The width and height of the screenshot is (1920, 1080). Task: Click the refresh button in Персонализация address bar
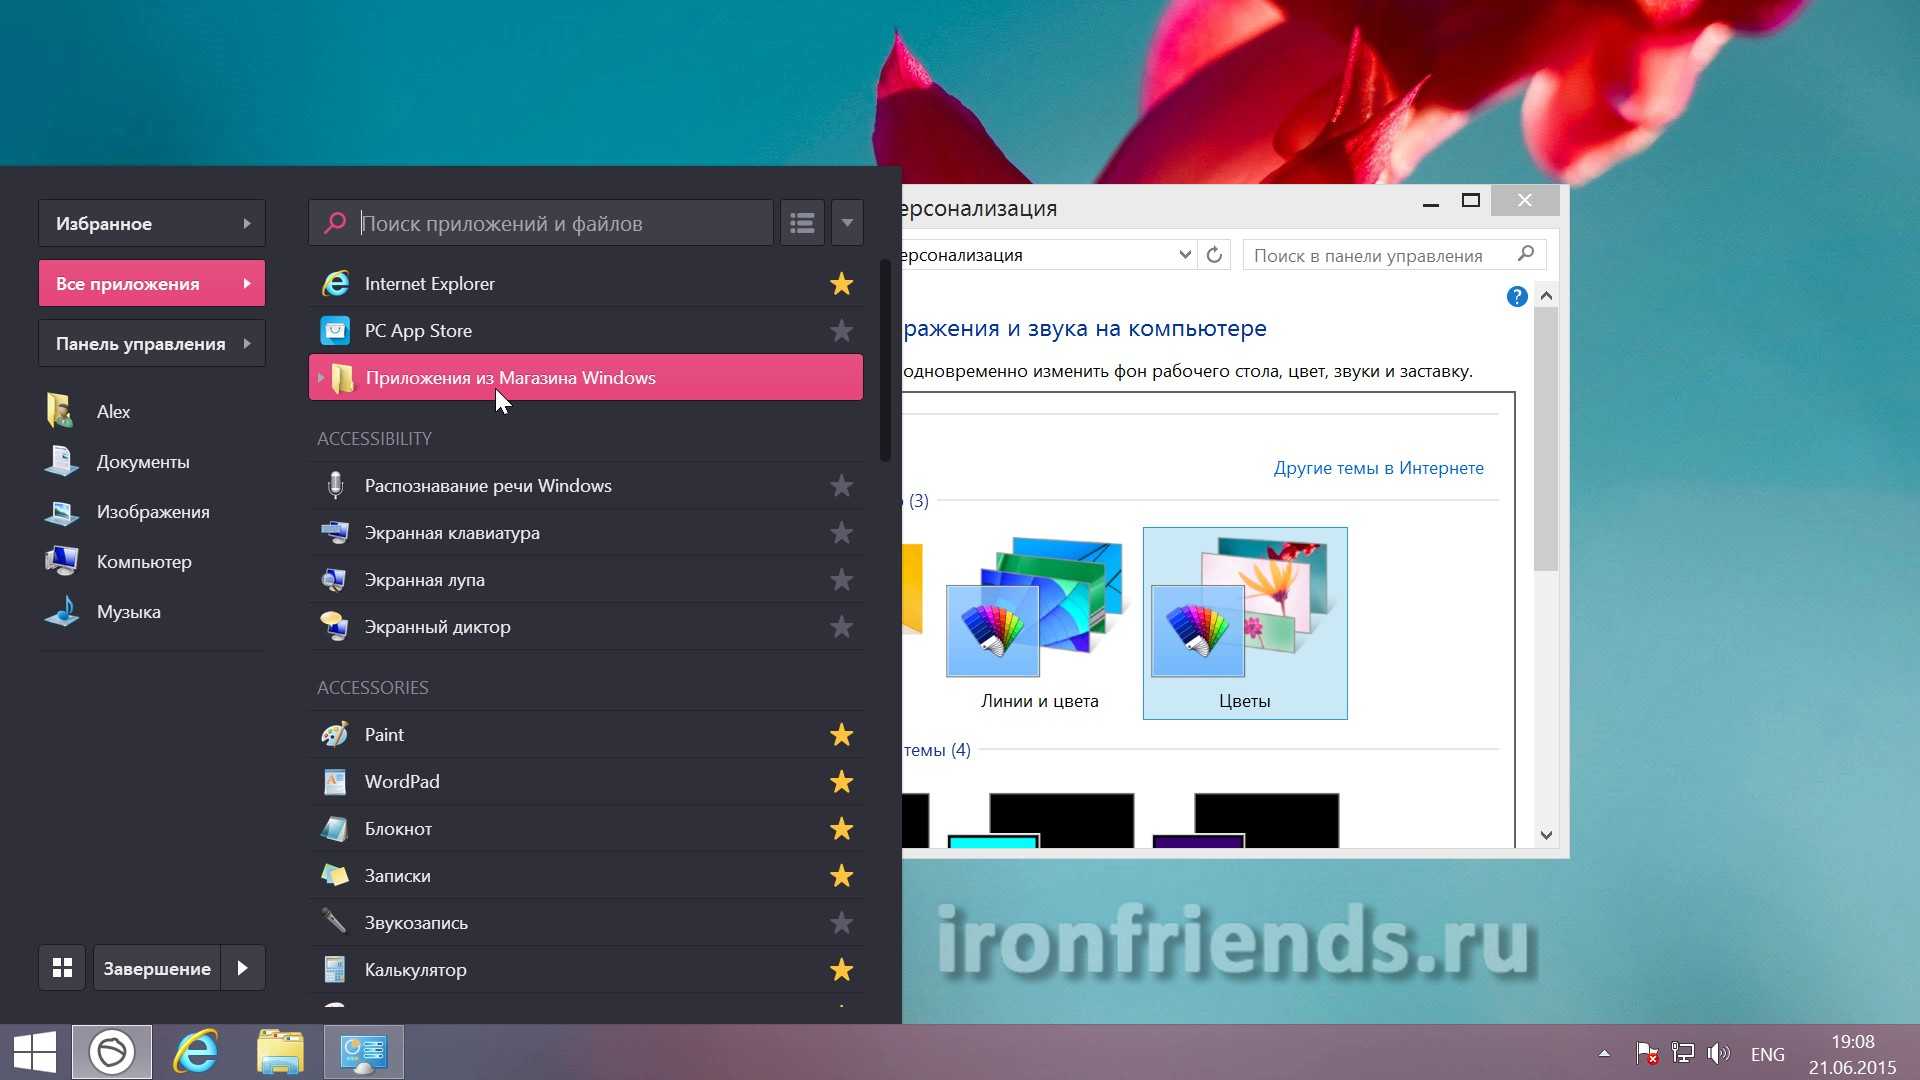tap(1214, 255)
